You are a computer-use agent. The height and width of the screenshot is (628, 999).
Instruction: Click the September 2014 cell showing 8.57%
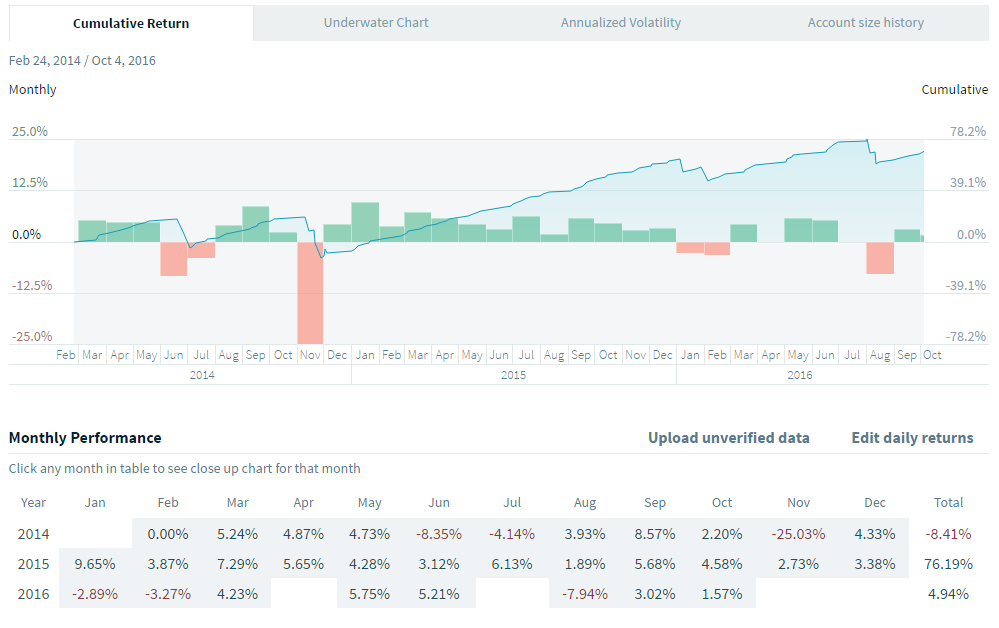point(654,534)
